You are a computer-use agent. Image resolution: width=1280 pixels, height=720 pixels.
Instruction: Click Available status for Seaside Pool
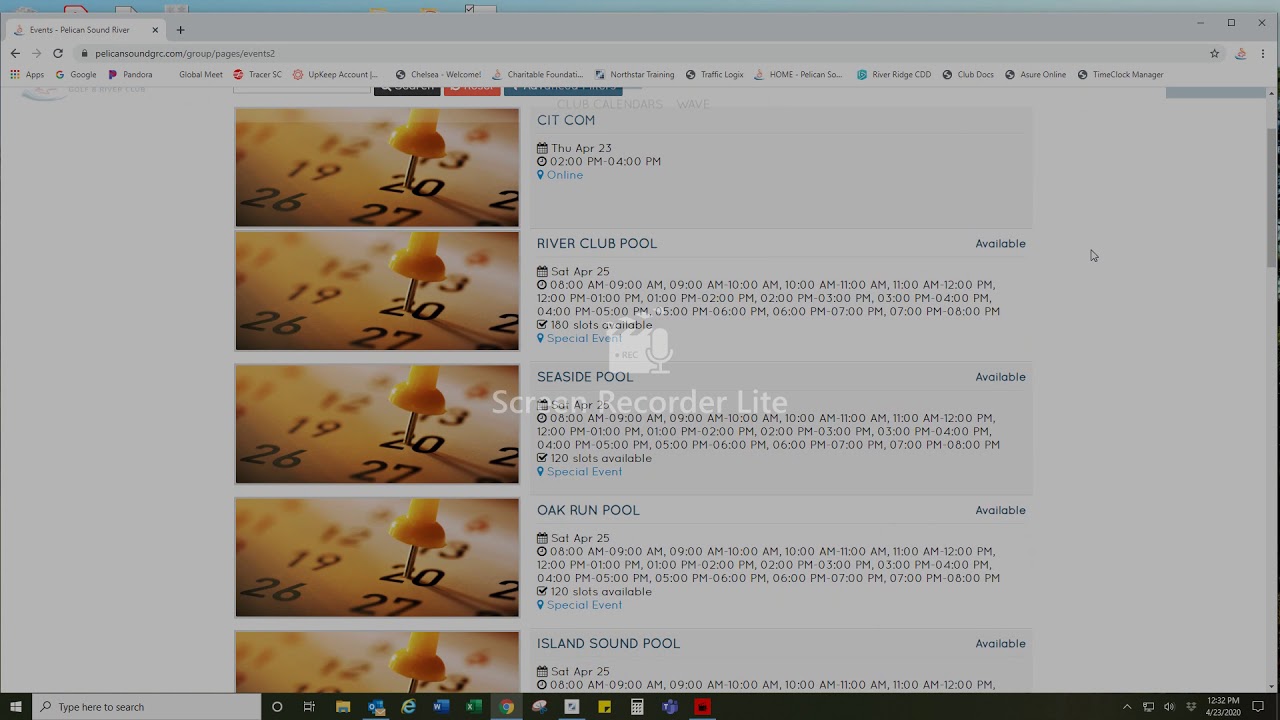tap(1000, 377)
